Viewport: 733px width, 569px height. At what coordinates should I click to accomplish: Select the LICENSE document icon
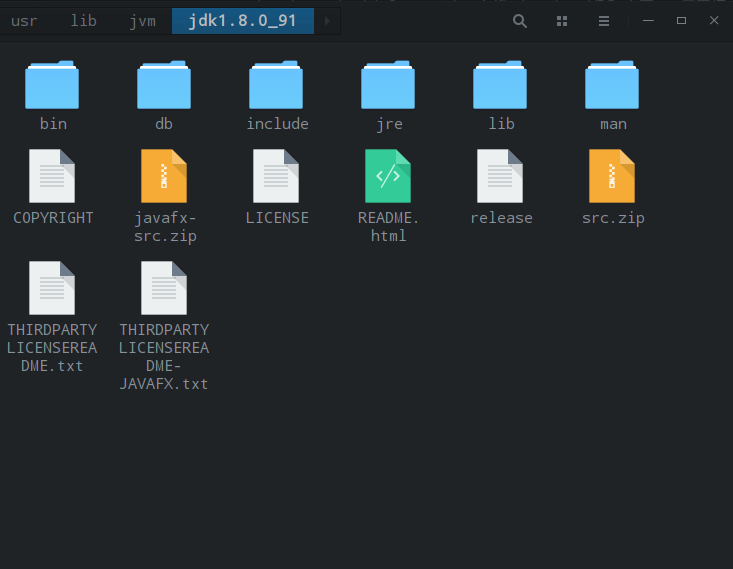(276, 176)
